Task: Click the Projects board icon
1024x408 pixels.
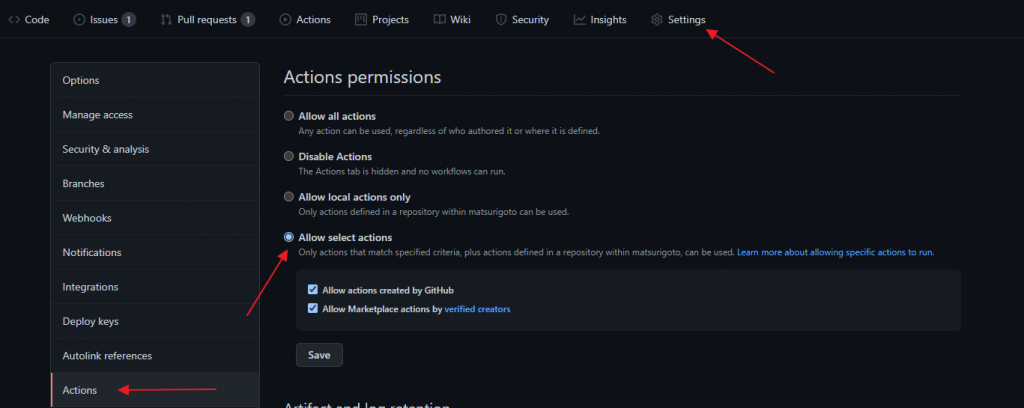Action: tap(361, 19)
